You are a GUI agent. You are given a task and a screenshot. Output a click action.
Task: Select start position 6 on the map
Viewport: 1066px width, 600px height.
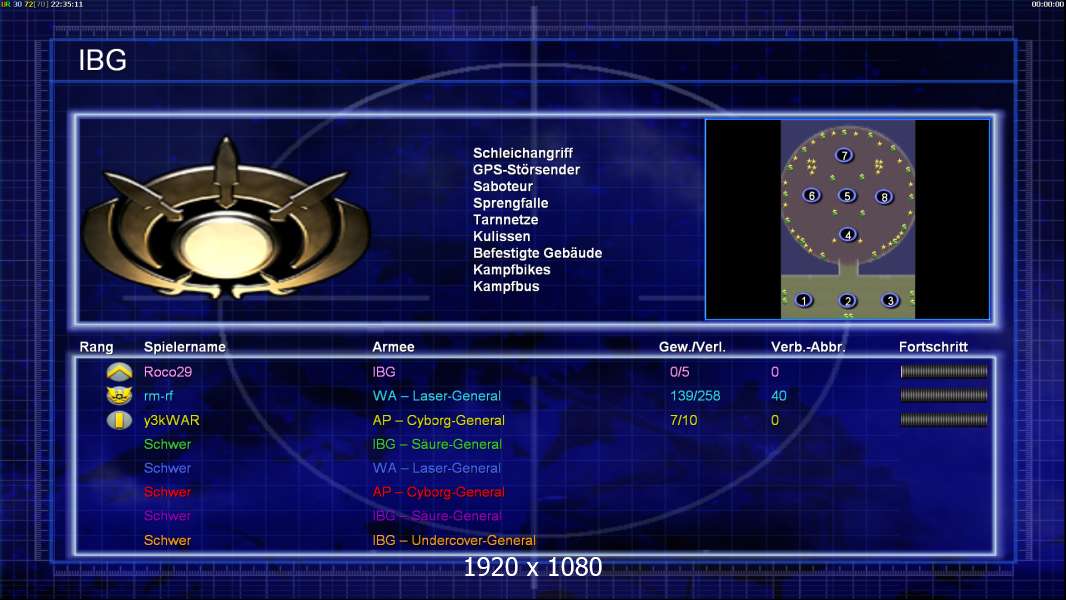tap(812, 196)
